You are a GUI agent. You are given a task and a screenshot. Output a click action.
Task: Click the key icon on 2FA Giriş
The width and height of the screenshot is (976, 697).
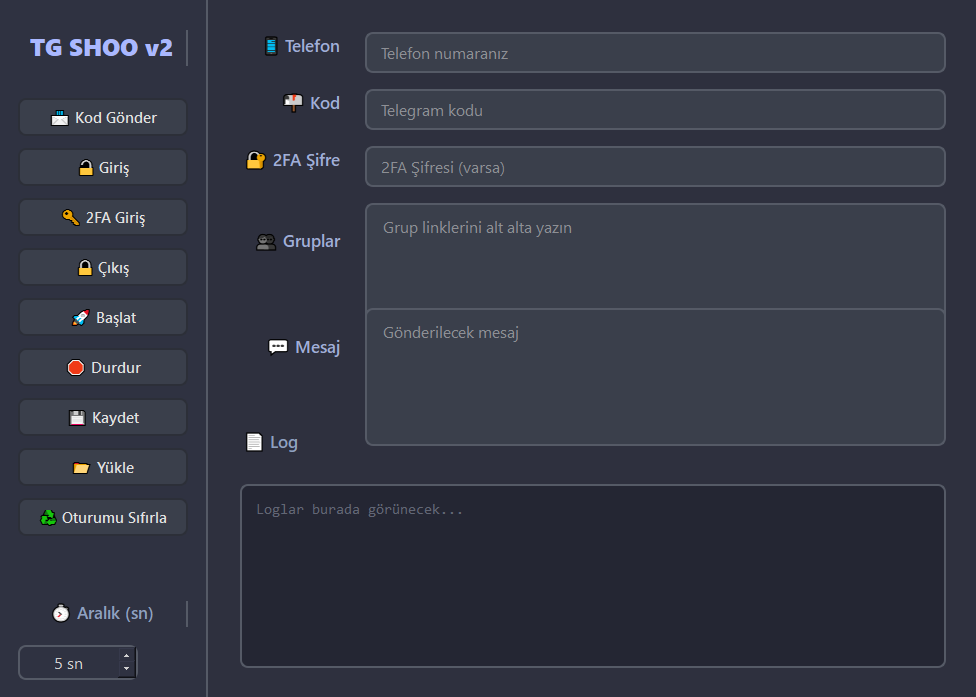click(70, 217)
